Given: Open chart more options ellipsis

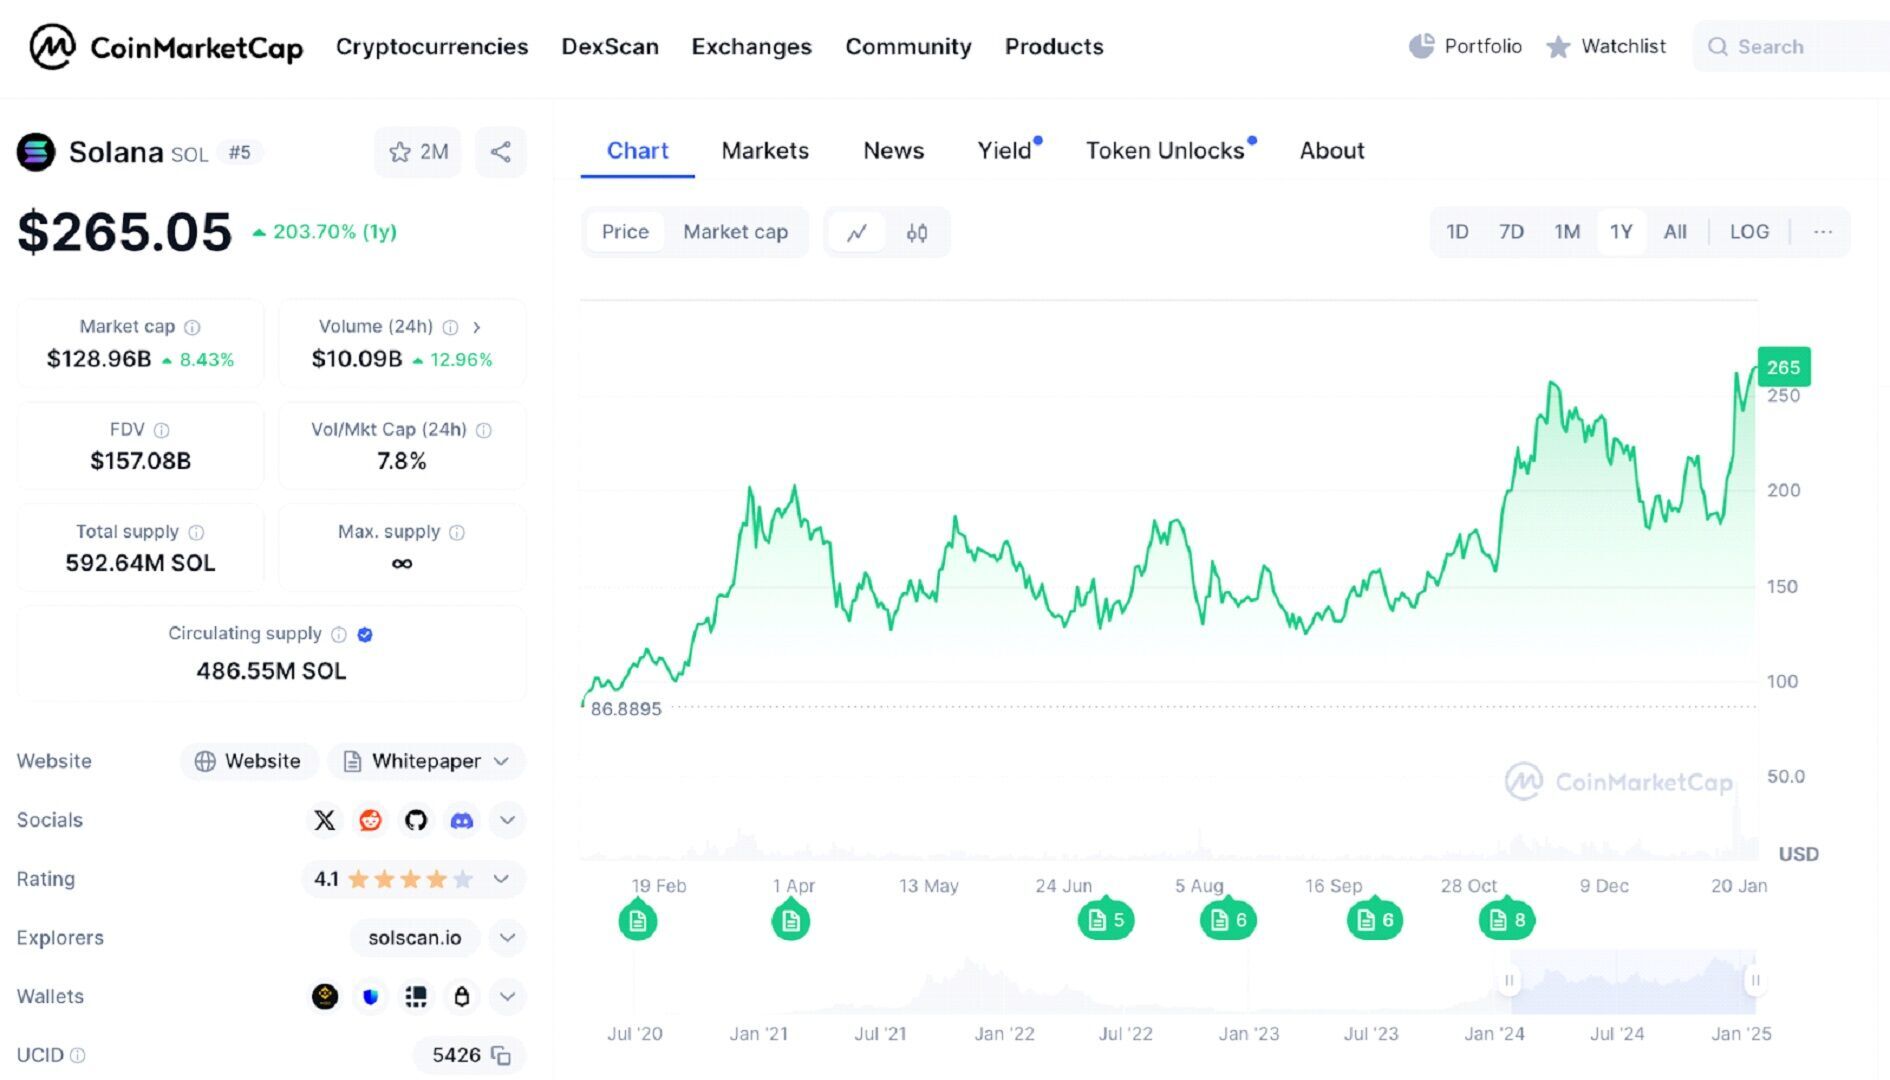Looking at the screenshot, I should [1823, 232].
